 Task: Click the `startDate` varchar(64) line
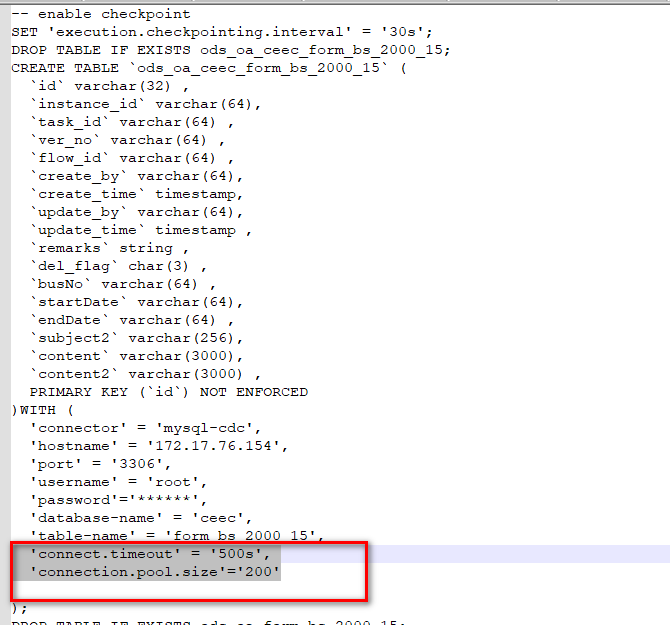click(136, 302)
